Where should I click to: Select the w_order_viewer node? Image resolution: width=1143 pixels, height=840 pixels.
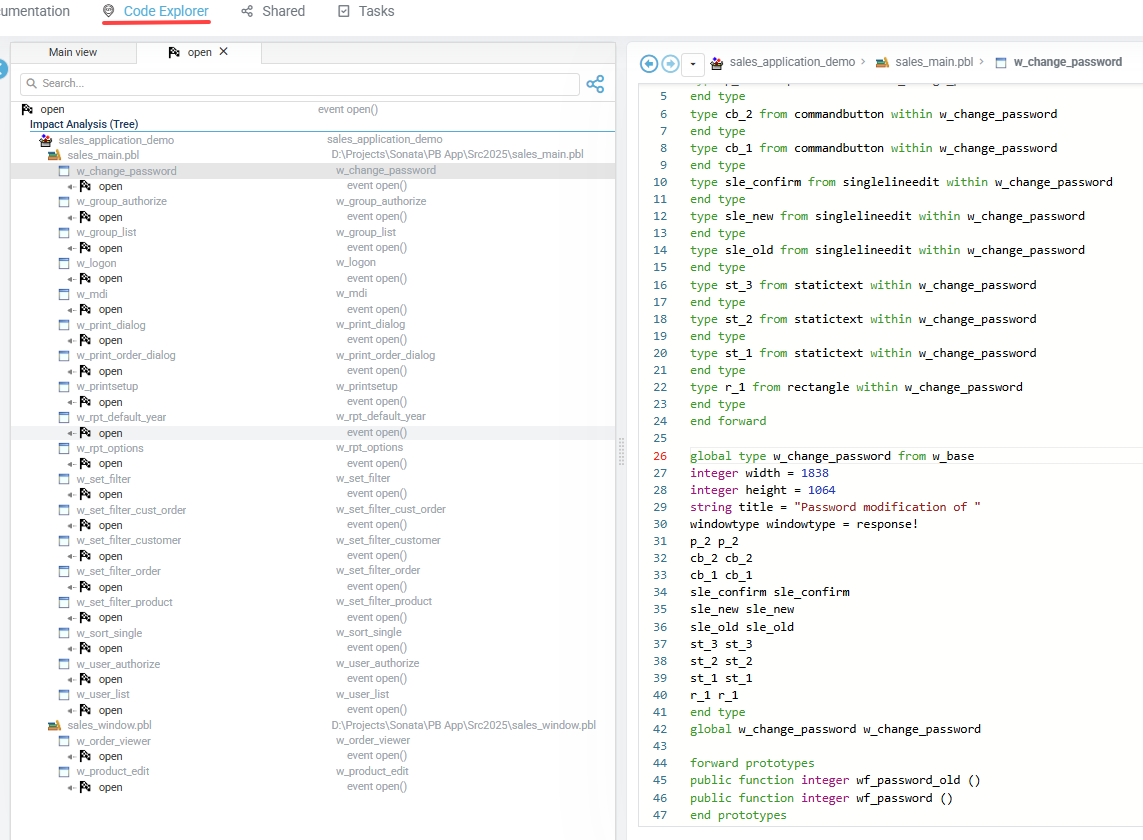tap(113, 742)
